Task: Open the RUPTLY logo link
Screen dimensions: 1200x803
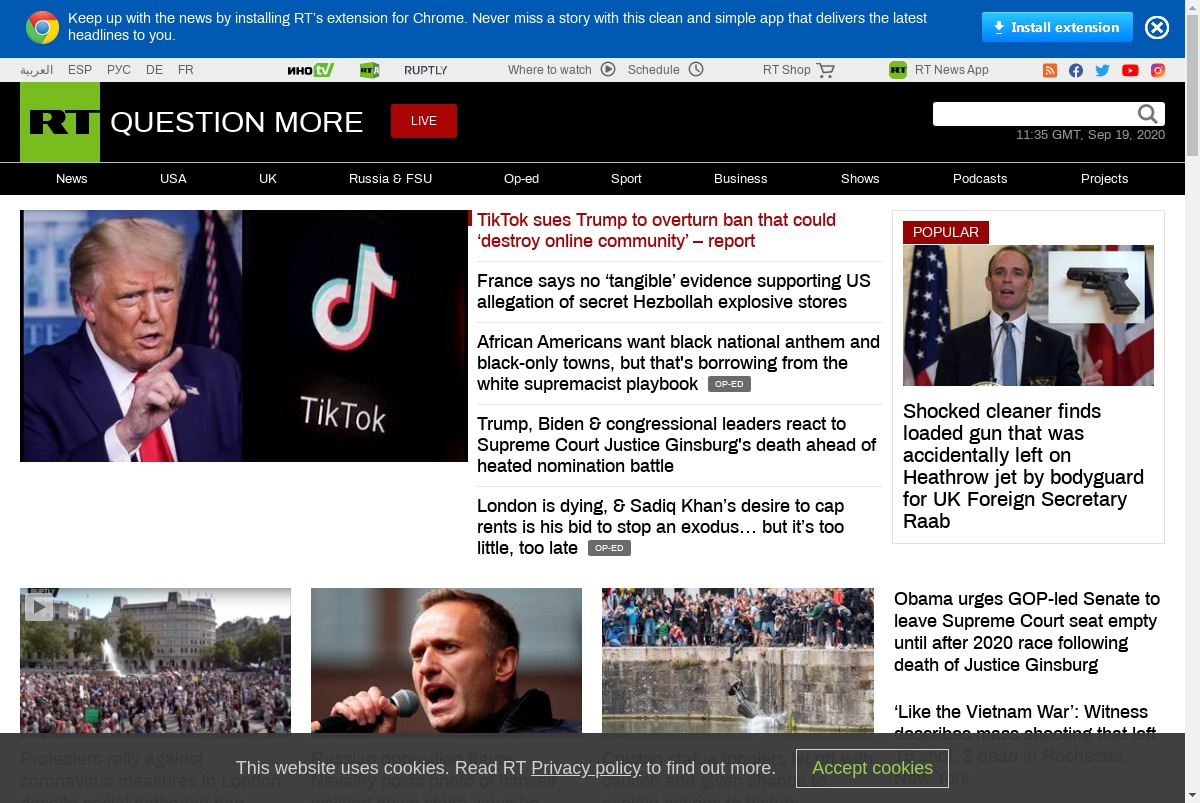Action: pos(426,70)
